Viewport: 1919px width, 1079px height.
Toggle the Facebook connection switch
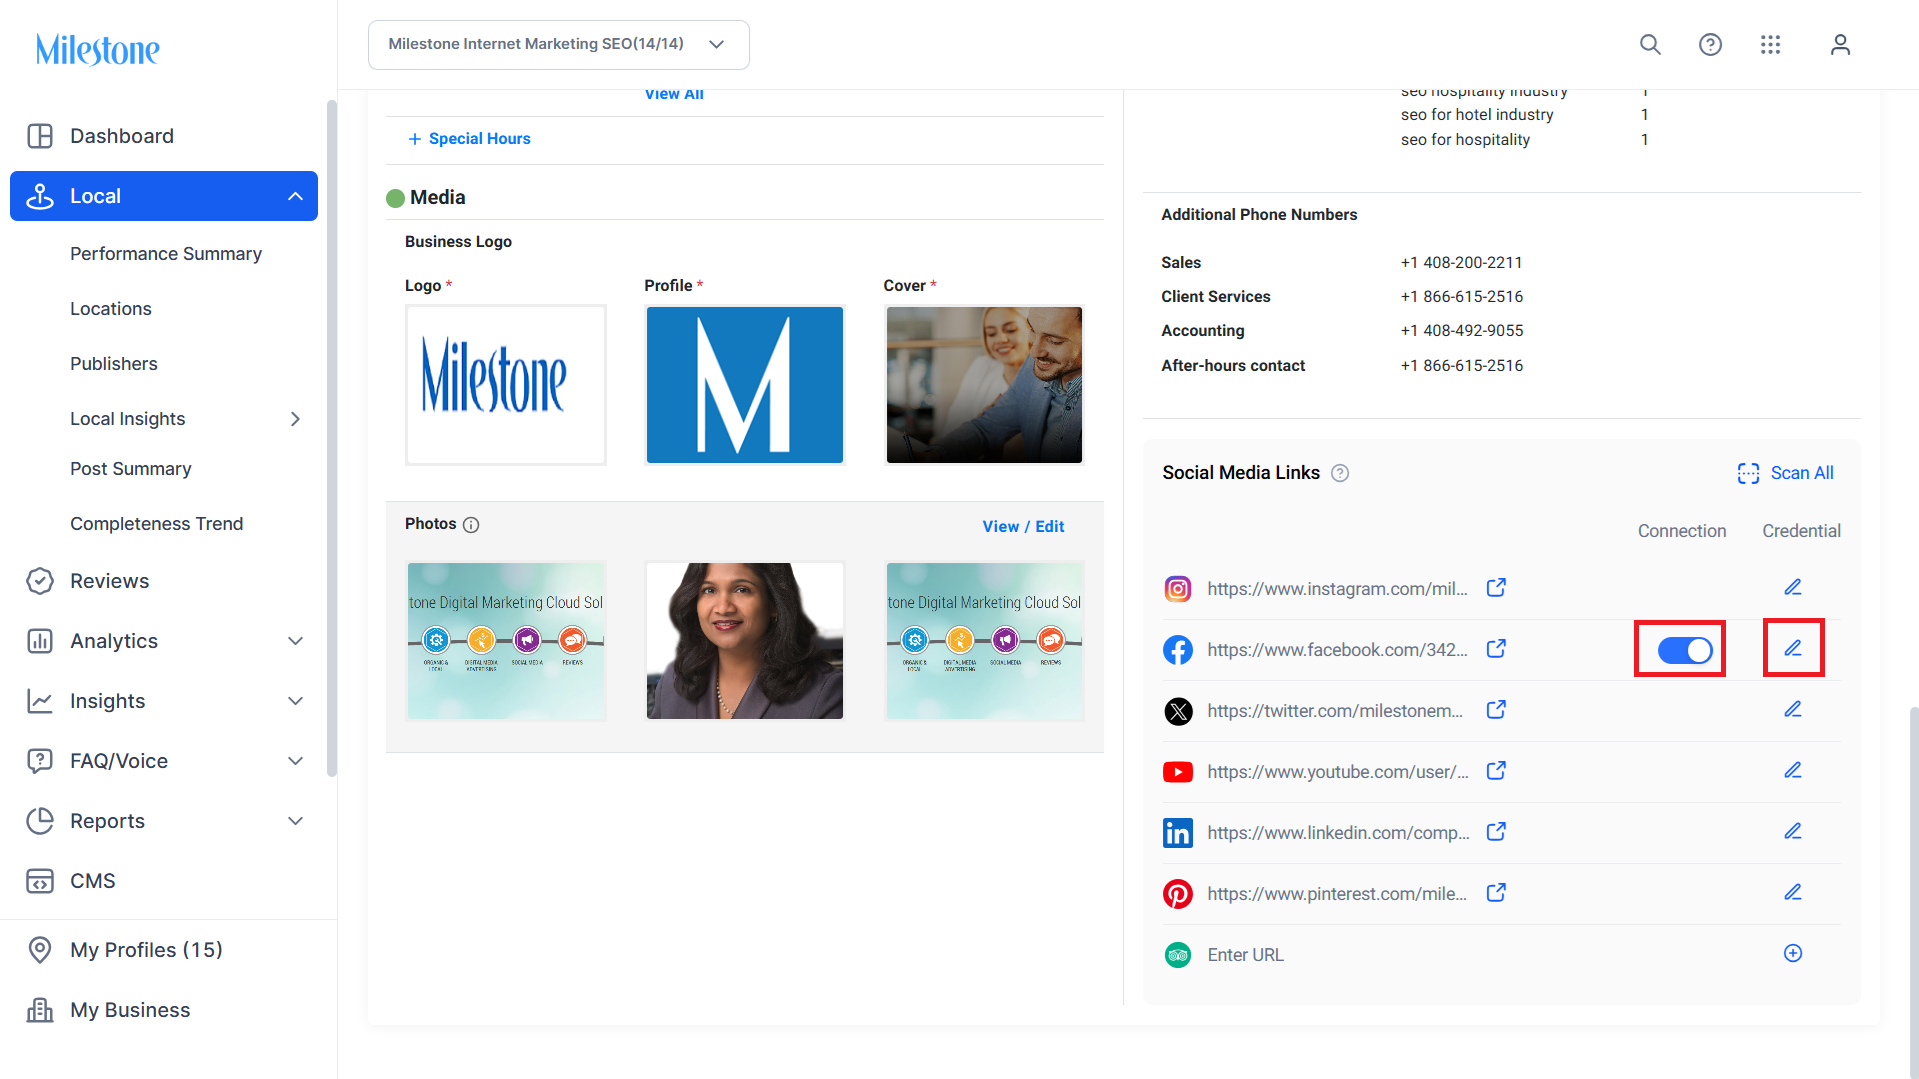click(1684, 650)
